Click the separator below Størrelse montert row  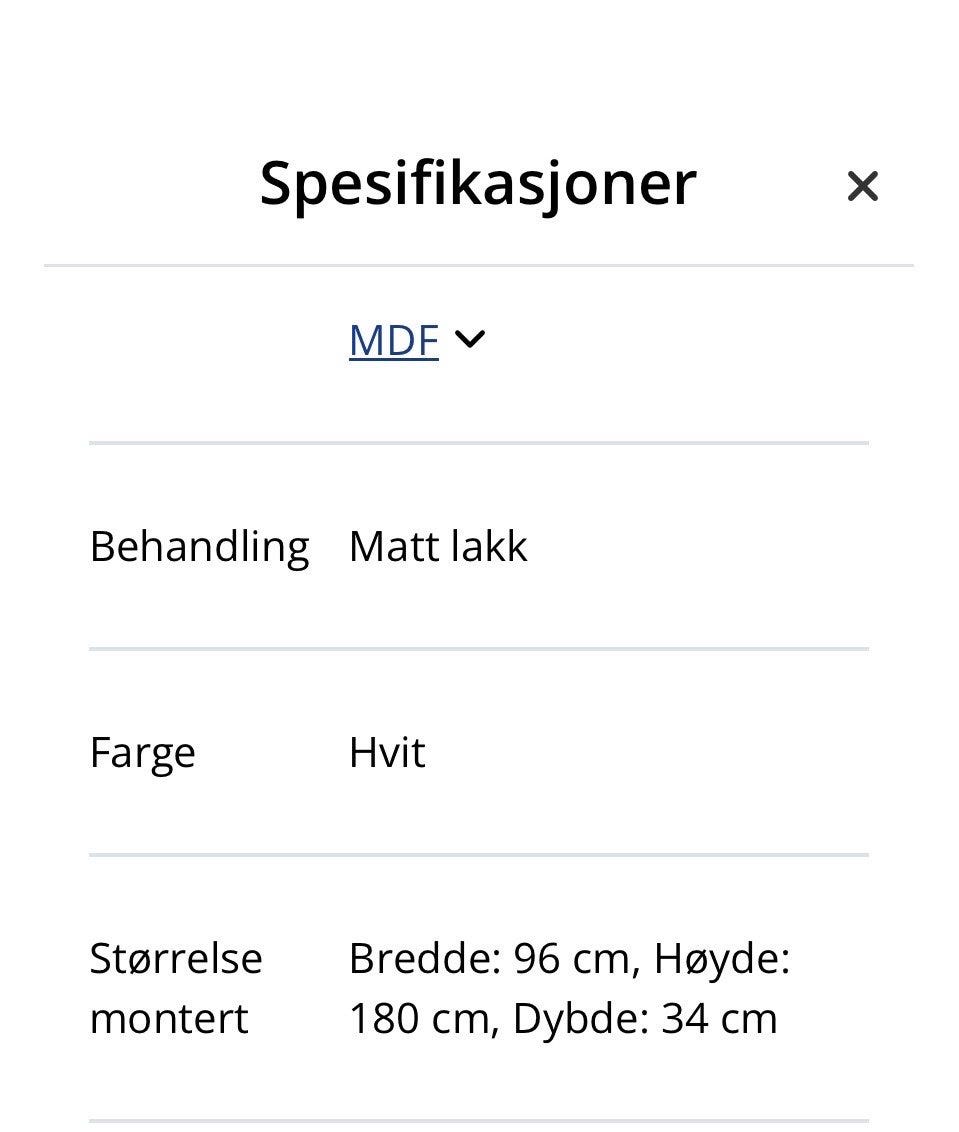point(478,1121)
